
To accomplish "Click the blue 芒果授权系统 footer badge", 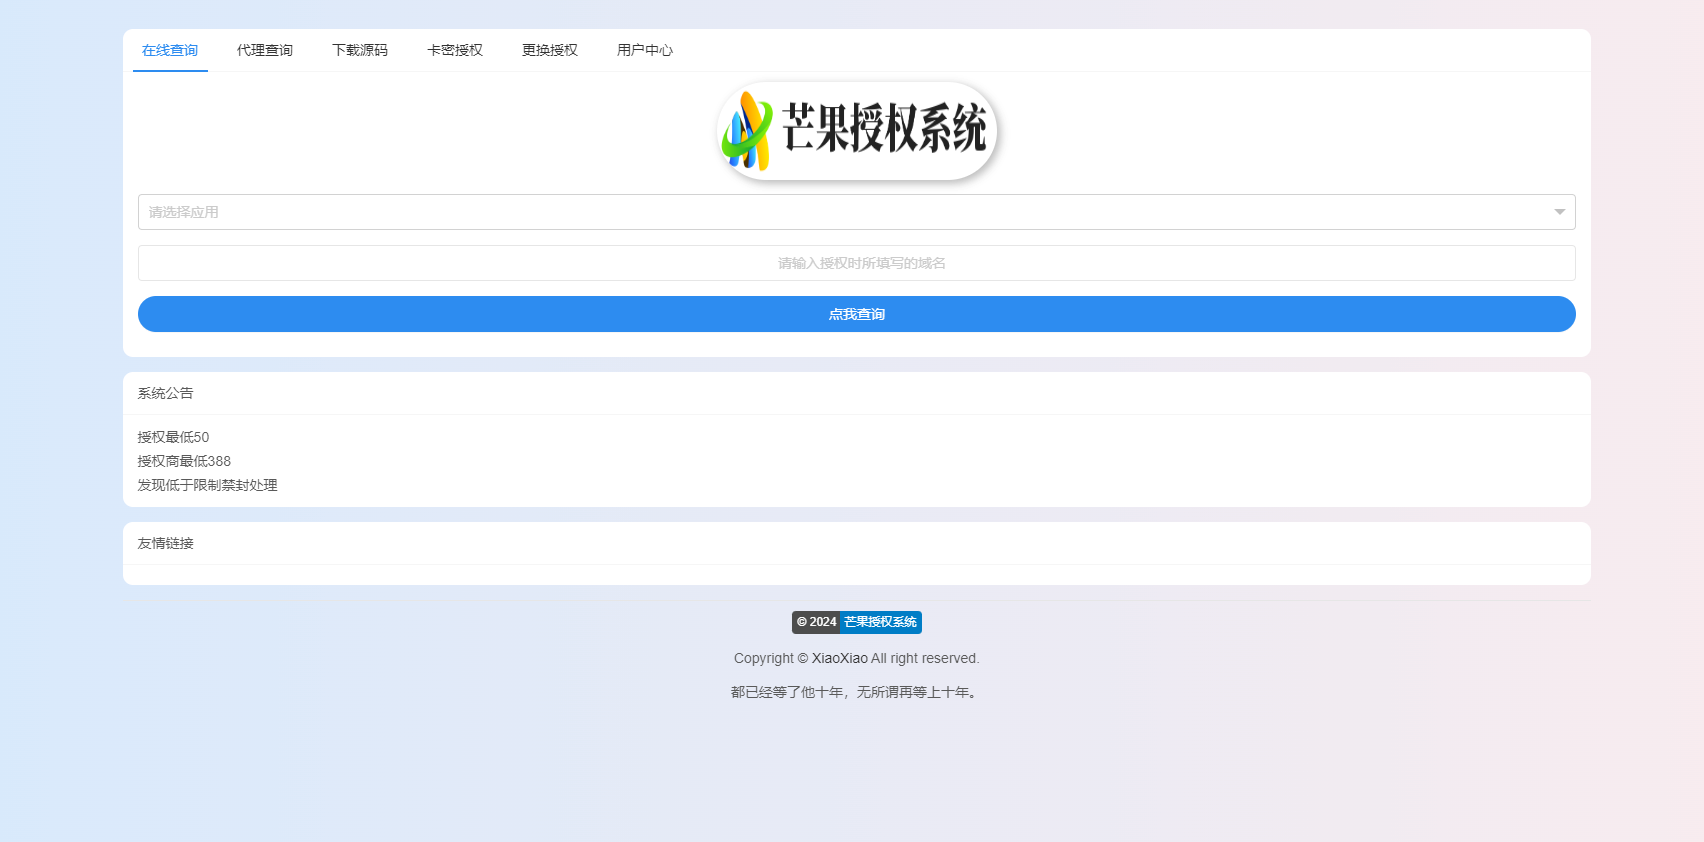I will tap(880, 622).
